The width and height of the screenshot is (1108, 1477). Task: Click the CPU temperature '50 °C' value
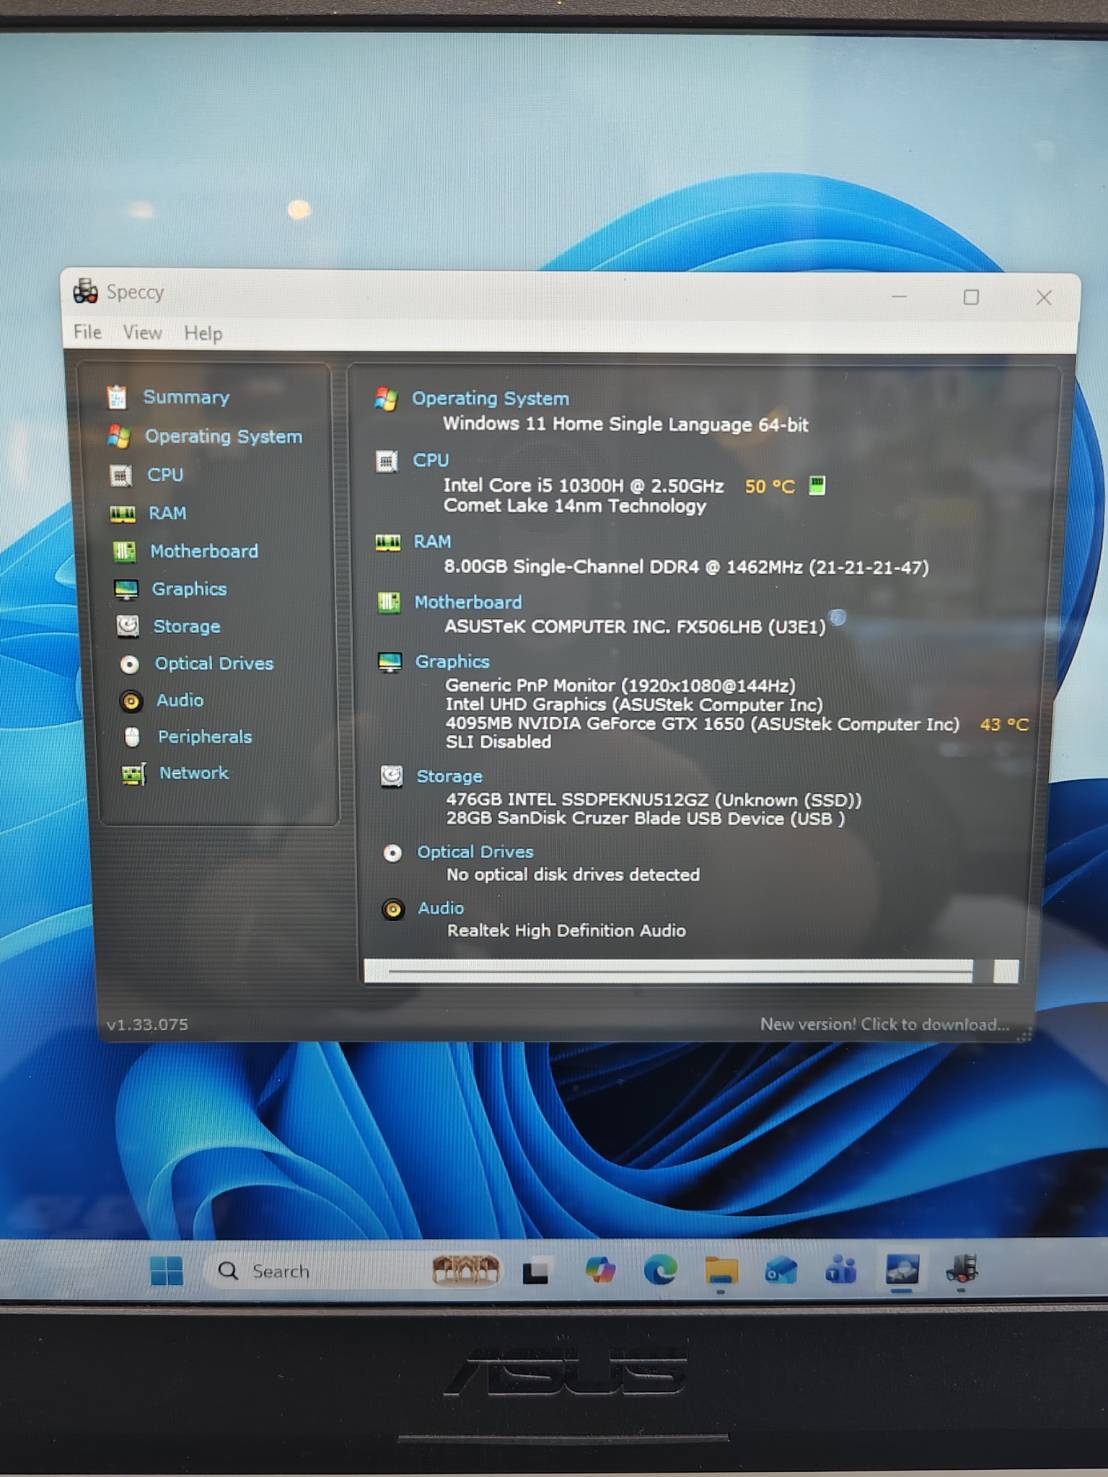click(x=770, y=486)
